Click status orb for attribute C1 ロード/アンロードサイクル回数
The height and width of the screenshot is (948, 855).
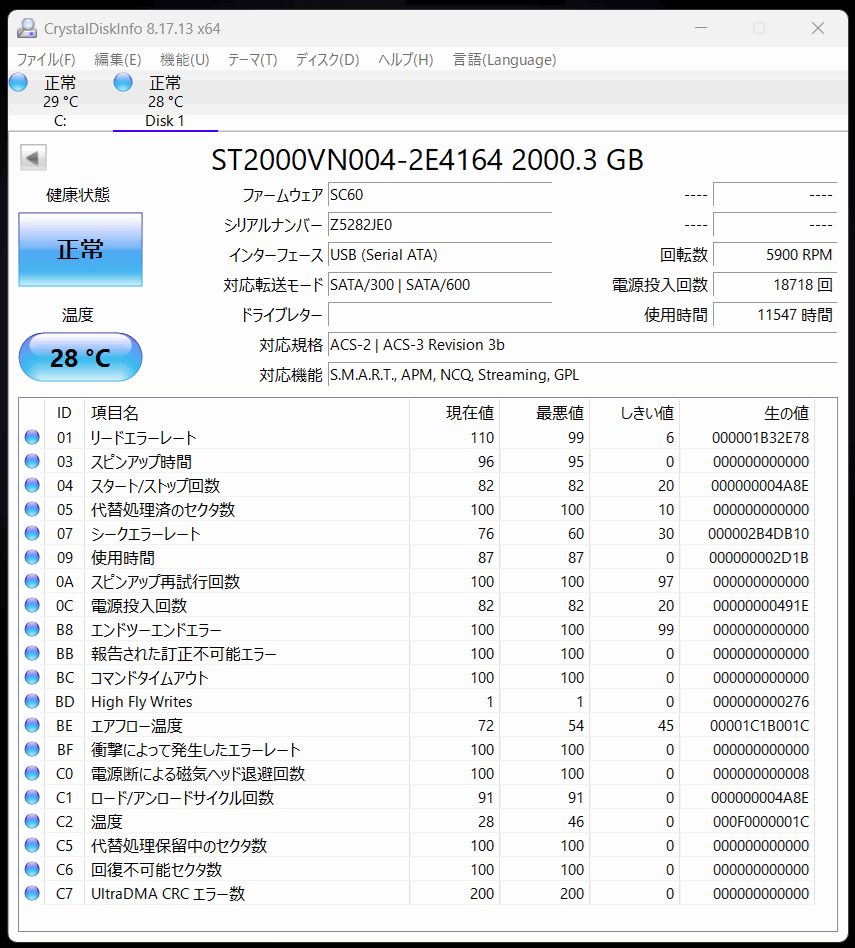pyautogui.click(x=32, y=797)
